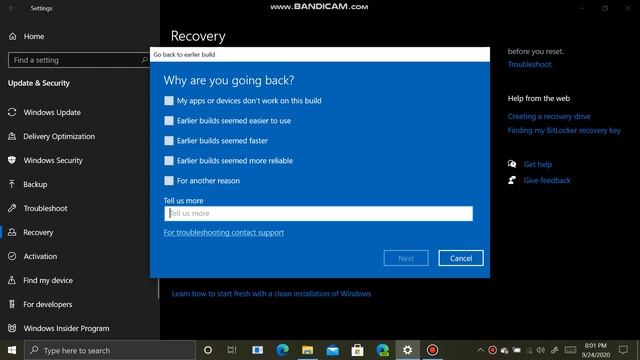Click the volume speaker tray icon
The width and height of the screenshot is (640, 360).
541,350
